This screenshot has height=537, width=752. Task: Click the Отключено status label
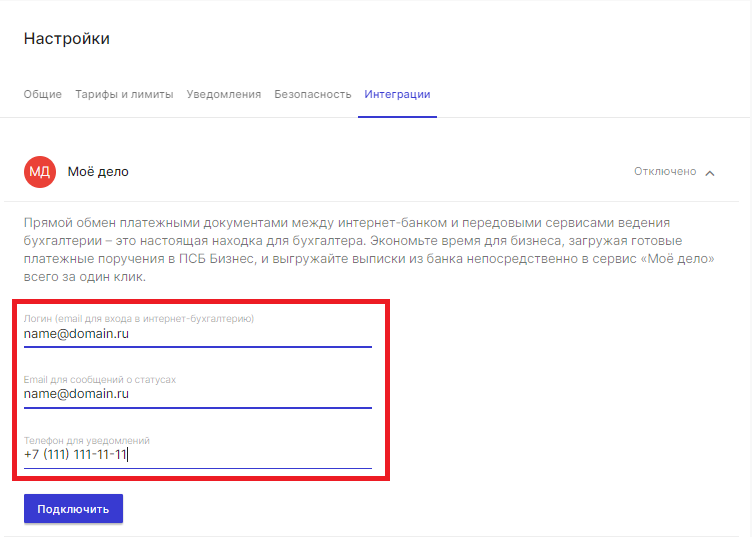(x=665, y=171)
